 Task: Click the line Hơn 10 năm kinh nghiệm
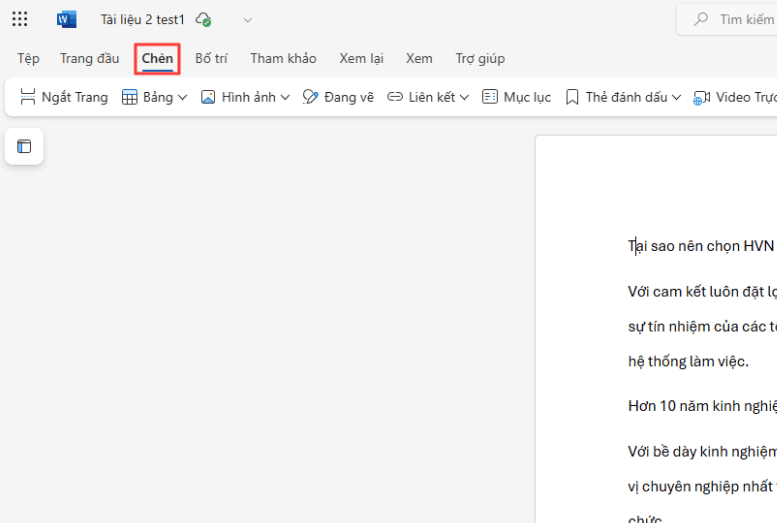pyautogui.click(x=702, y=406)
